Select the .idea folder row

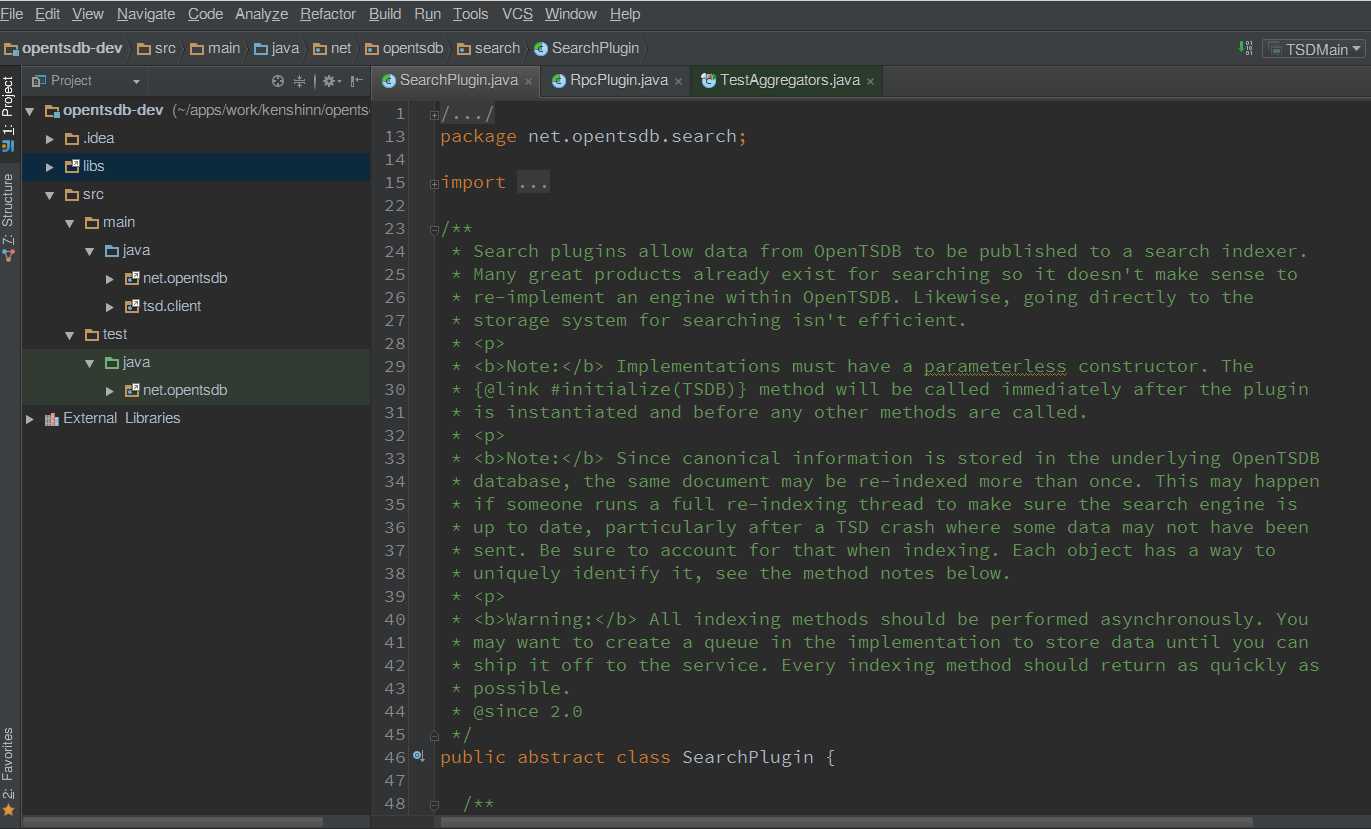(x=196, y=138)
